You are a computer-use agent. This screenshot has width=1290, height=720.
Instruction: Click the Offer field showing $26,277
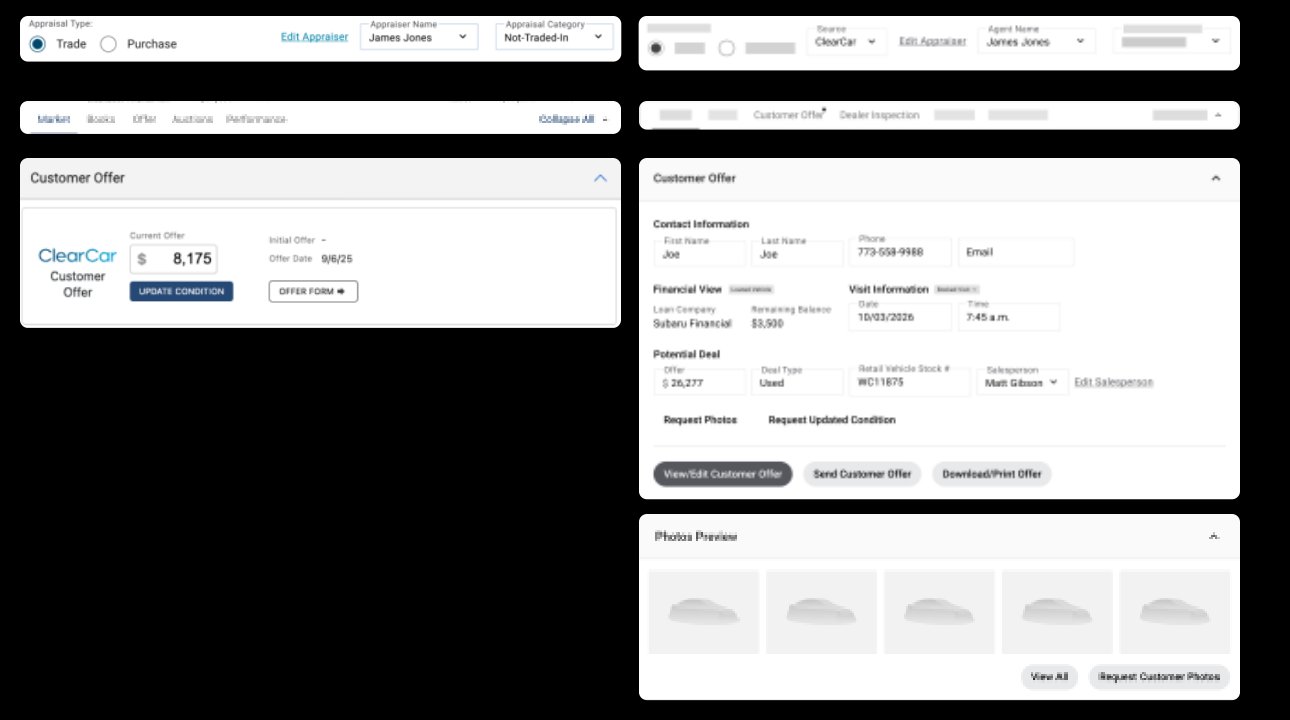click(x=700, y=382)
